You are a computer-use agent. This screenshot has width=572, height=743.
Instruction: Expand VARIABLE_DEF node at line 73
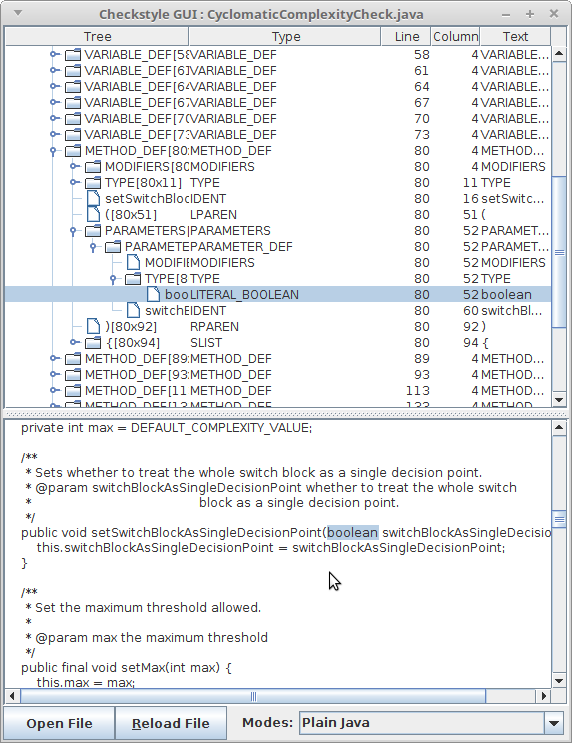pyautogui.click(x=54, y=135)
